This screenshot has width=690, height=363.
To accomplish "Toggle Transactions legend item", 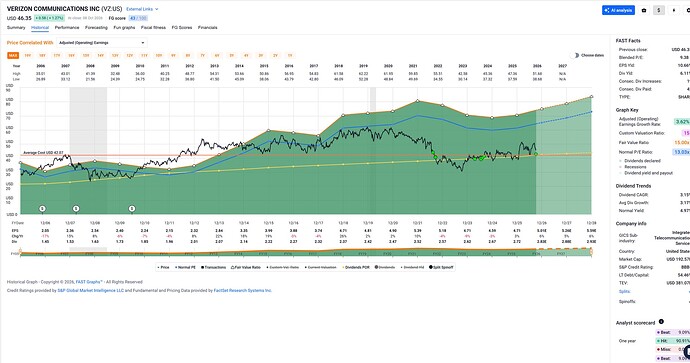I will (x=213, y=267).
